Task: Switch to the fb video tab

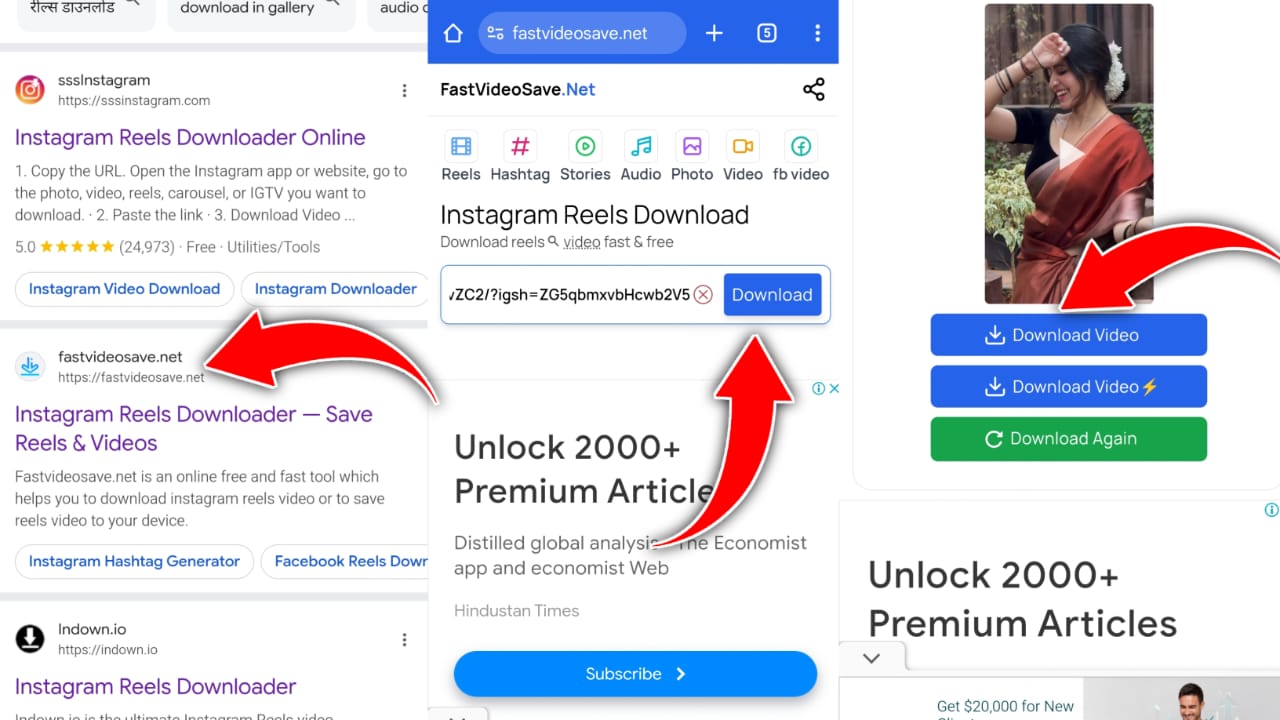Action: pyautogui.click(x=801, y=156)
